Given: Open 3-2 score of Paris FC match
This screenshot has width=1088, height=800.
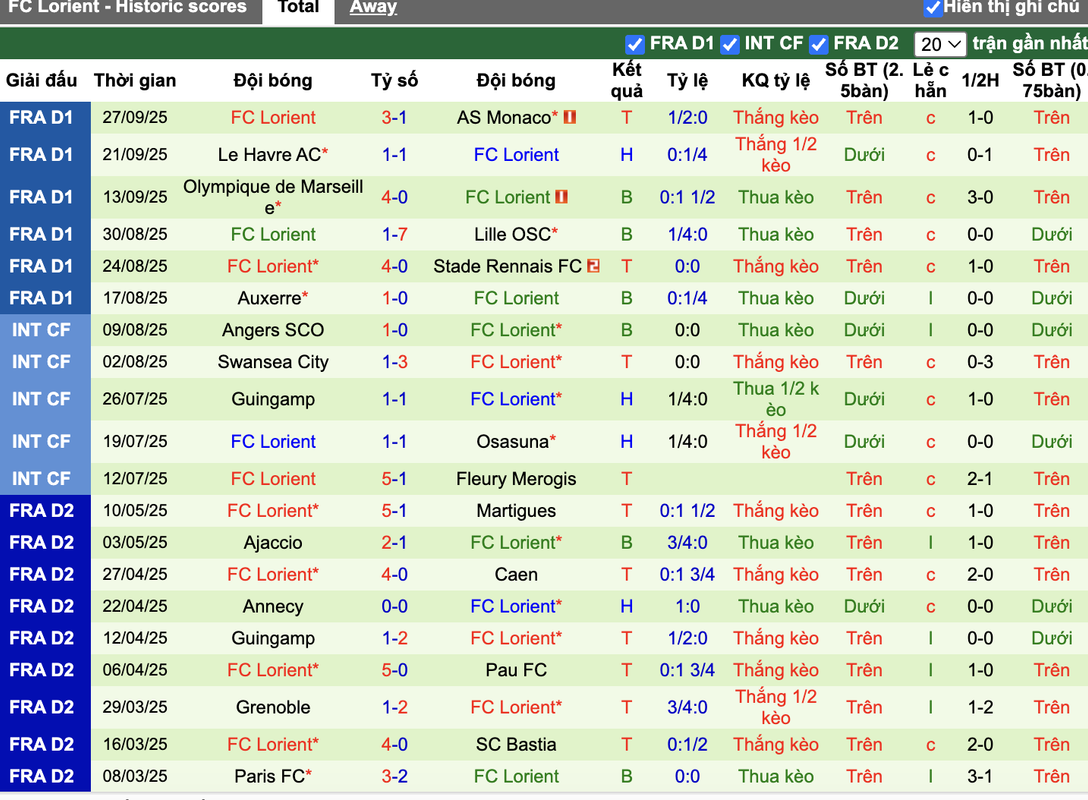Looking at the screenshot, I should pos(394,776).
